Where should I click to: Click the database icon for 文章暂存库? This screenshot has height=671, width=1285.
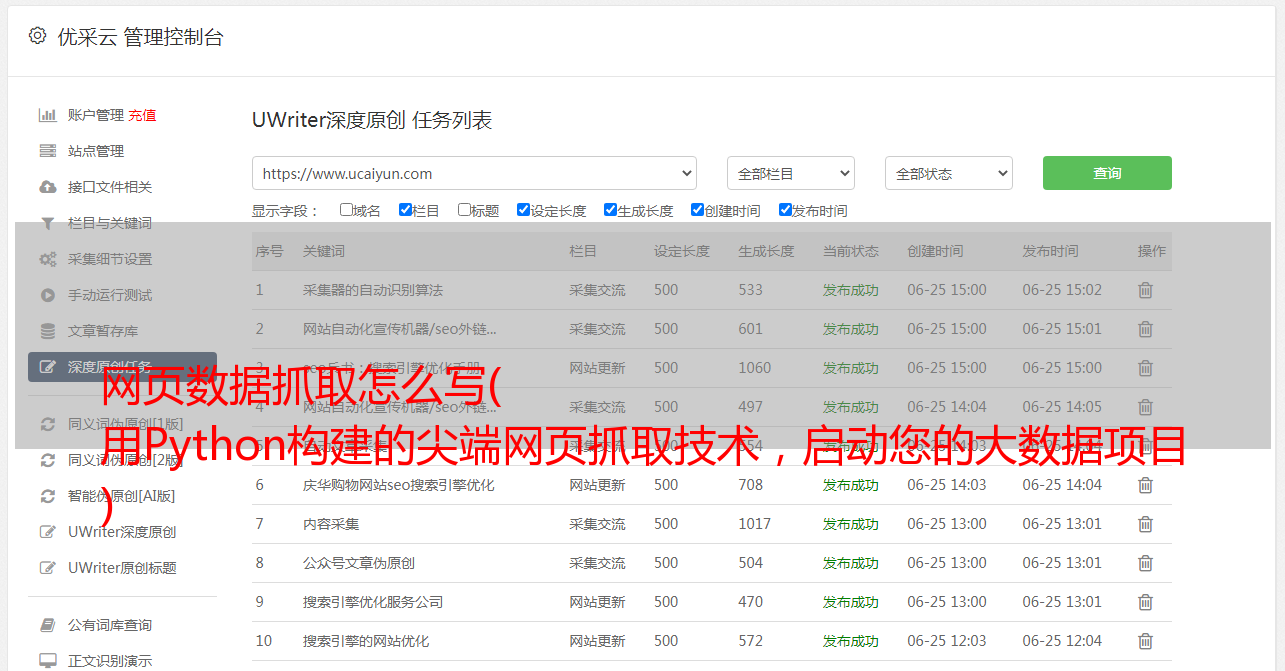(x=47, y=331)
